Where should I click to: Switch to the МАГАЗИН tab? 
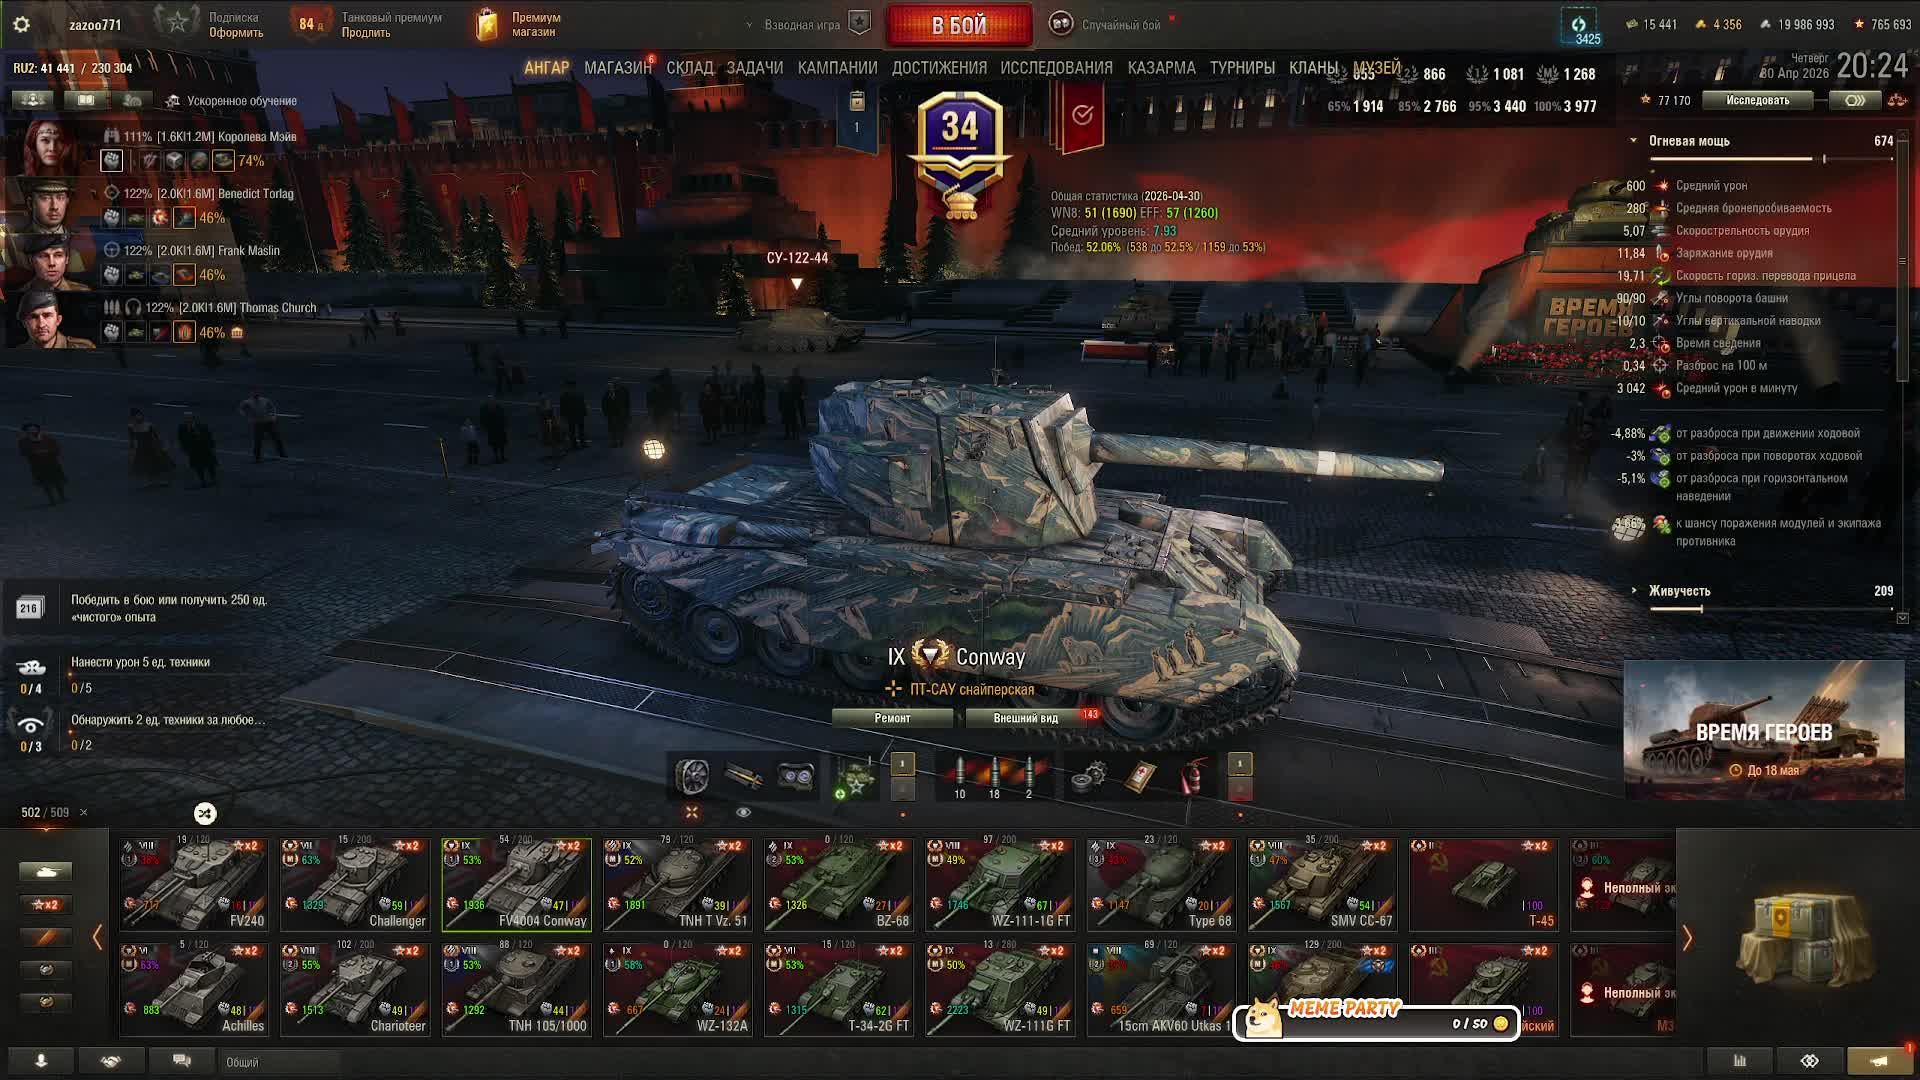click(x=617, y=68)
